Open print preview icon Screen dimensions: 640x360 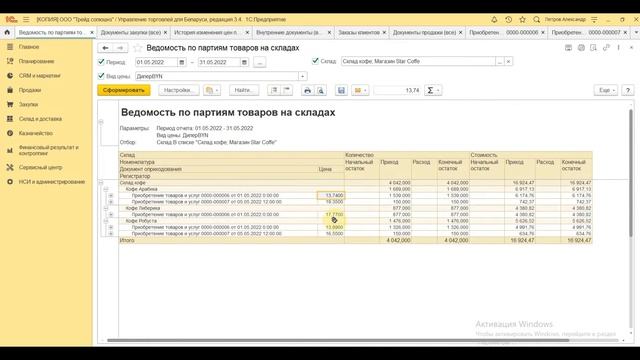click(320, 90)
